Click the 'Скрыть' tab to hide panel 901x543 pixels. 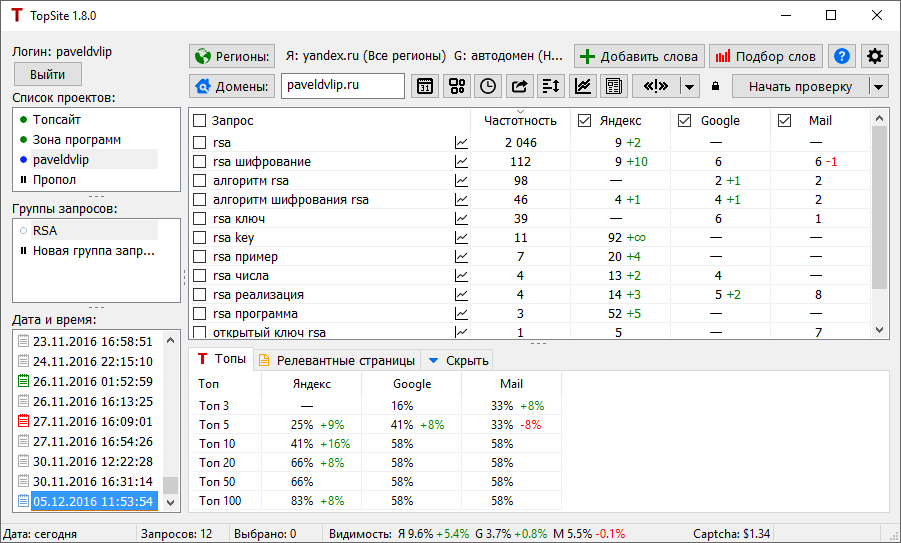click(458, 360)
